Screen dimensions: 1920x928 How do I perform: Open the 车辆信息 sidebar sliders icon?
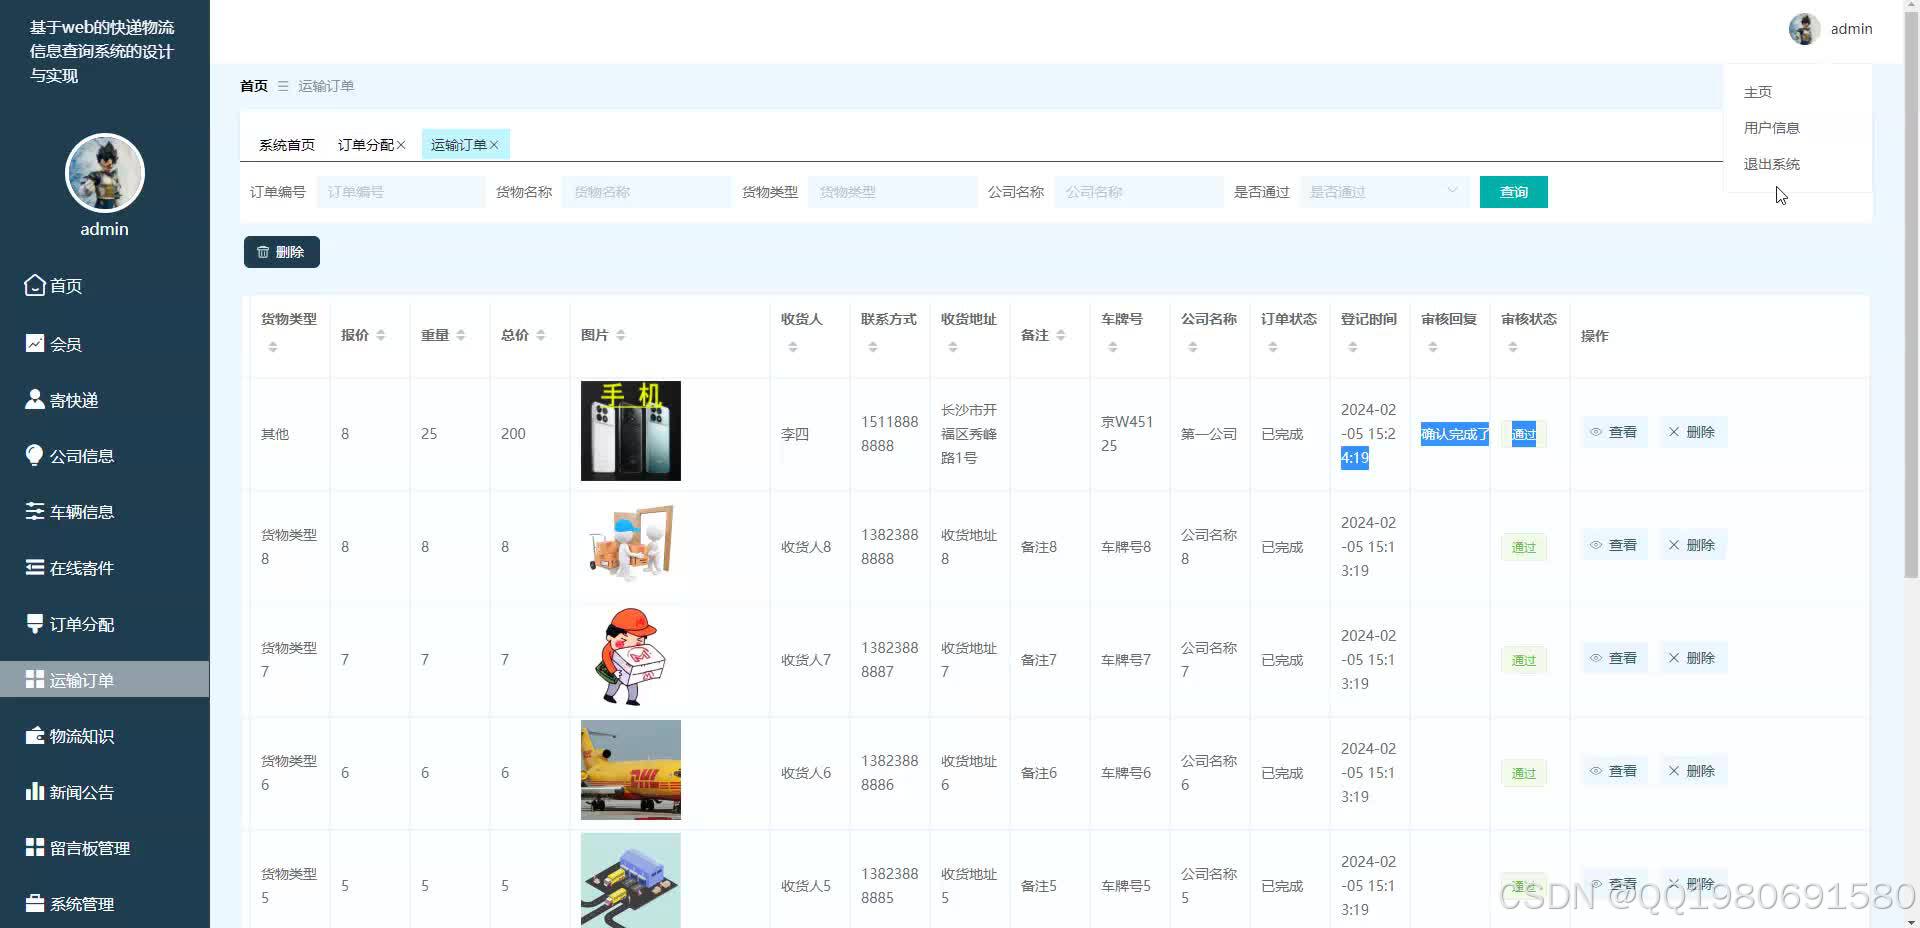[x=35, y=511]
